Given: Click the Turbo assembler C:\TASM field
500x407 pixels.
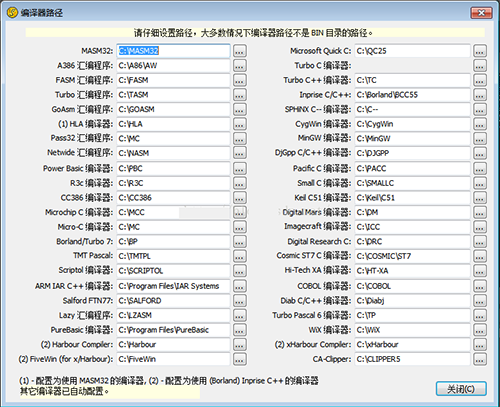Looking at the screenshot, I should coord(173,95).
